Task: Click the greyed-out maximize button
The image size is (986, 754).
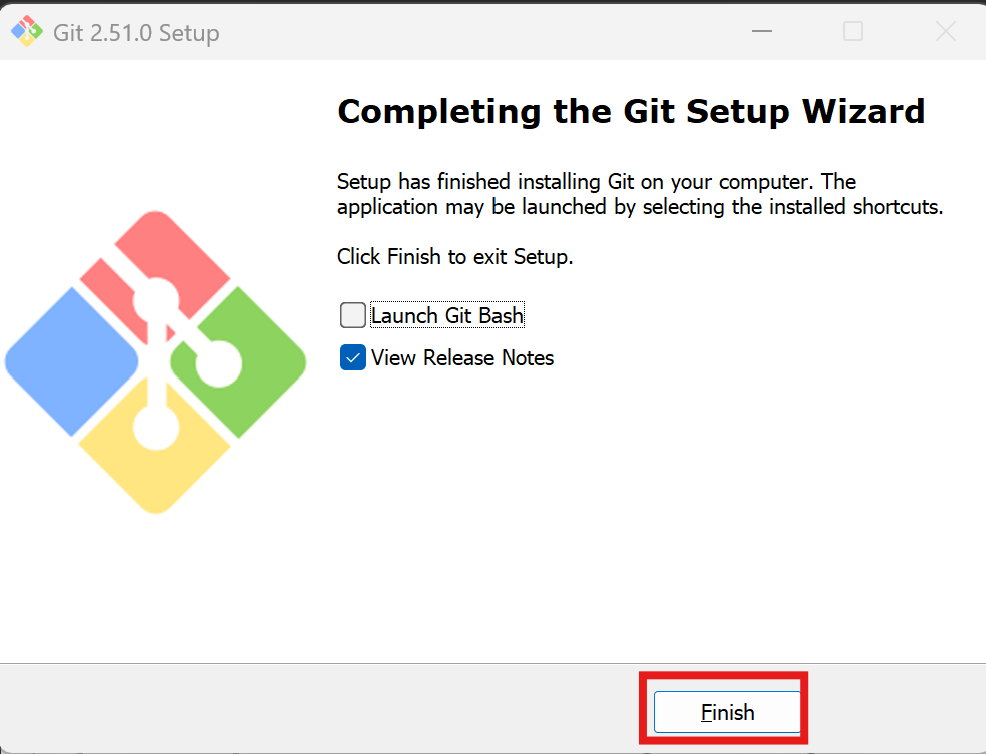Action: [853, 31]
